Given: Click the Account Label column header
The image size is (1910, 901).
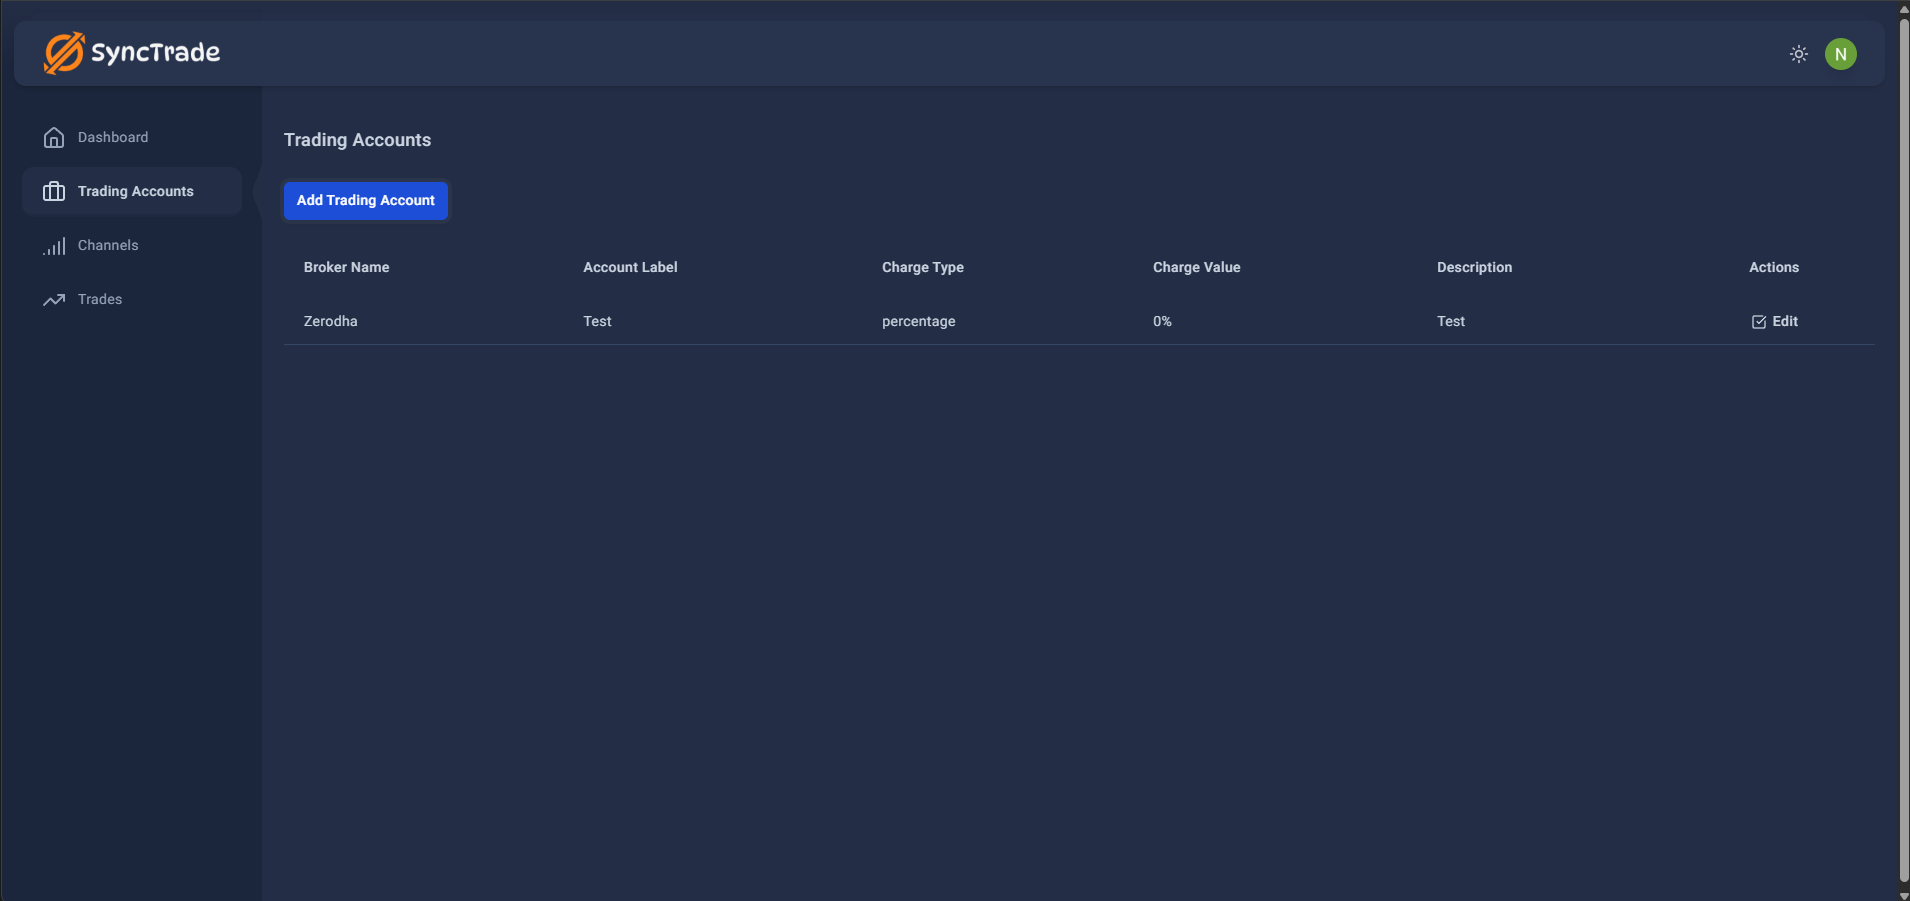Looking at the screenshot, I should tap(630, 268).
